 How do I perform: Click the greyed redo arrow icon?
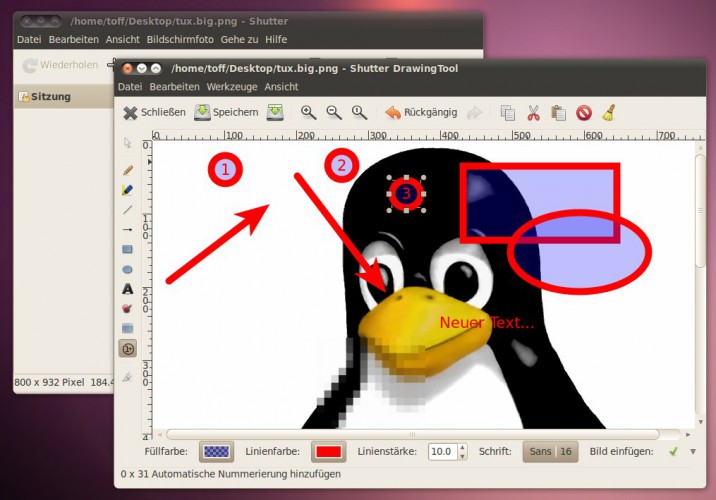(474, 113)
